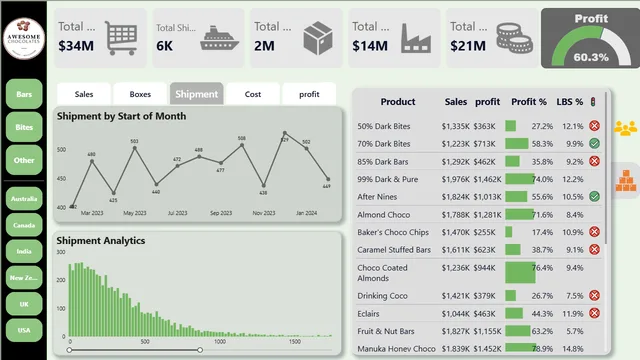Sort by the Profit % column header
This screenshot has width=640, height=360.
pyautogui.click(x=529, y=102)
